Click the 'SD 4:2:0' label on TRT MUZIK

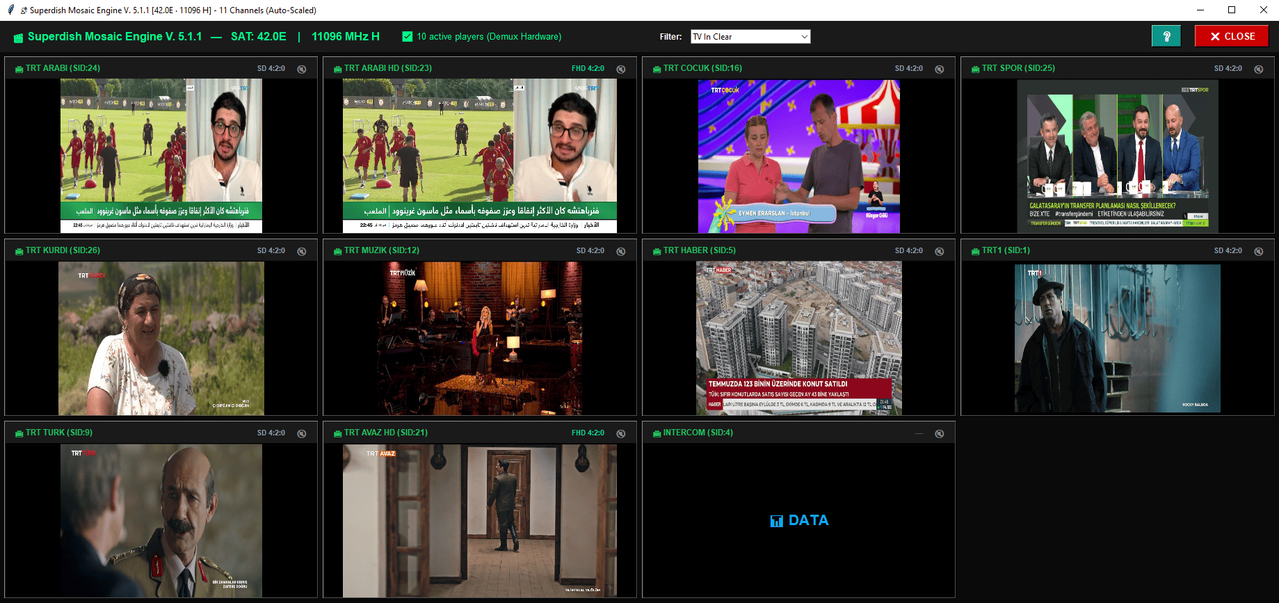(590, 251)
